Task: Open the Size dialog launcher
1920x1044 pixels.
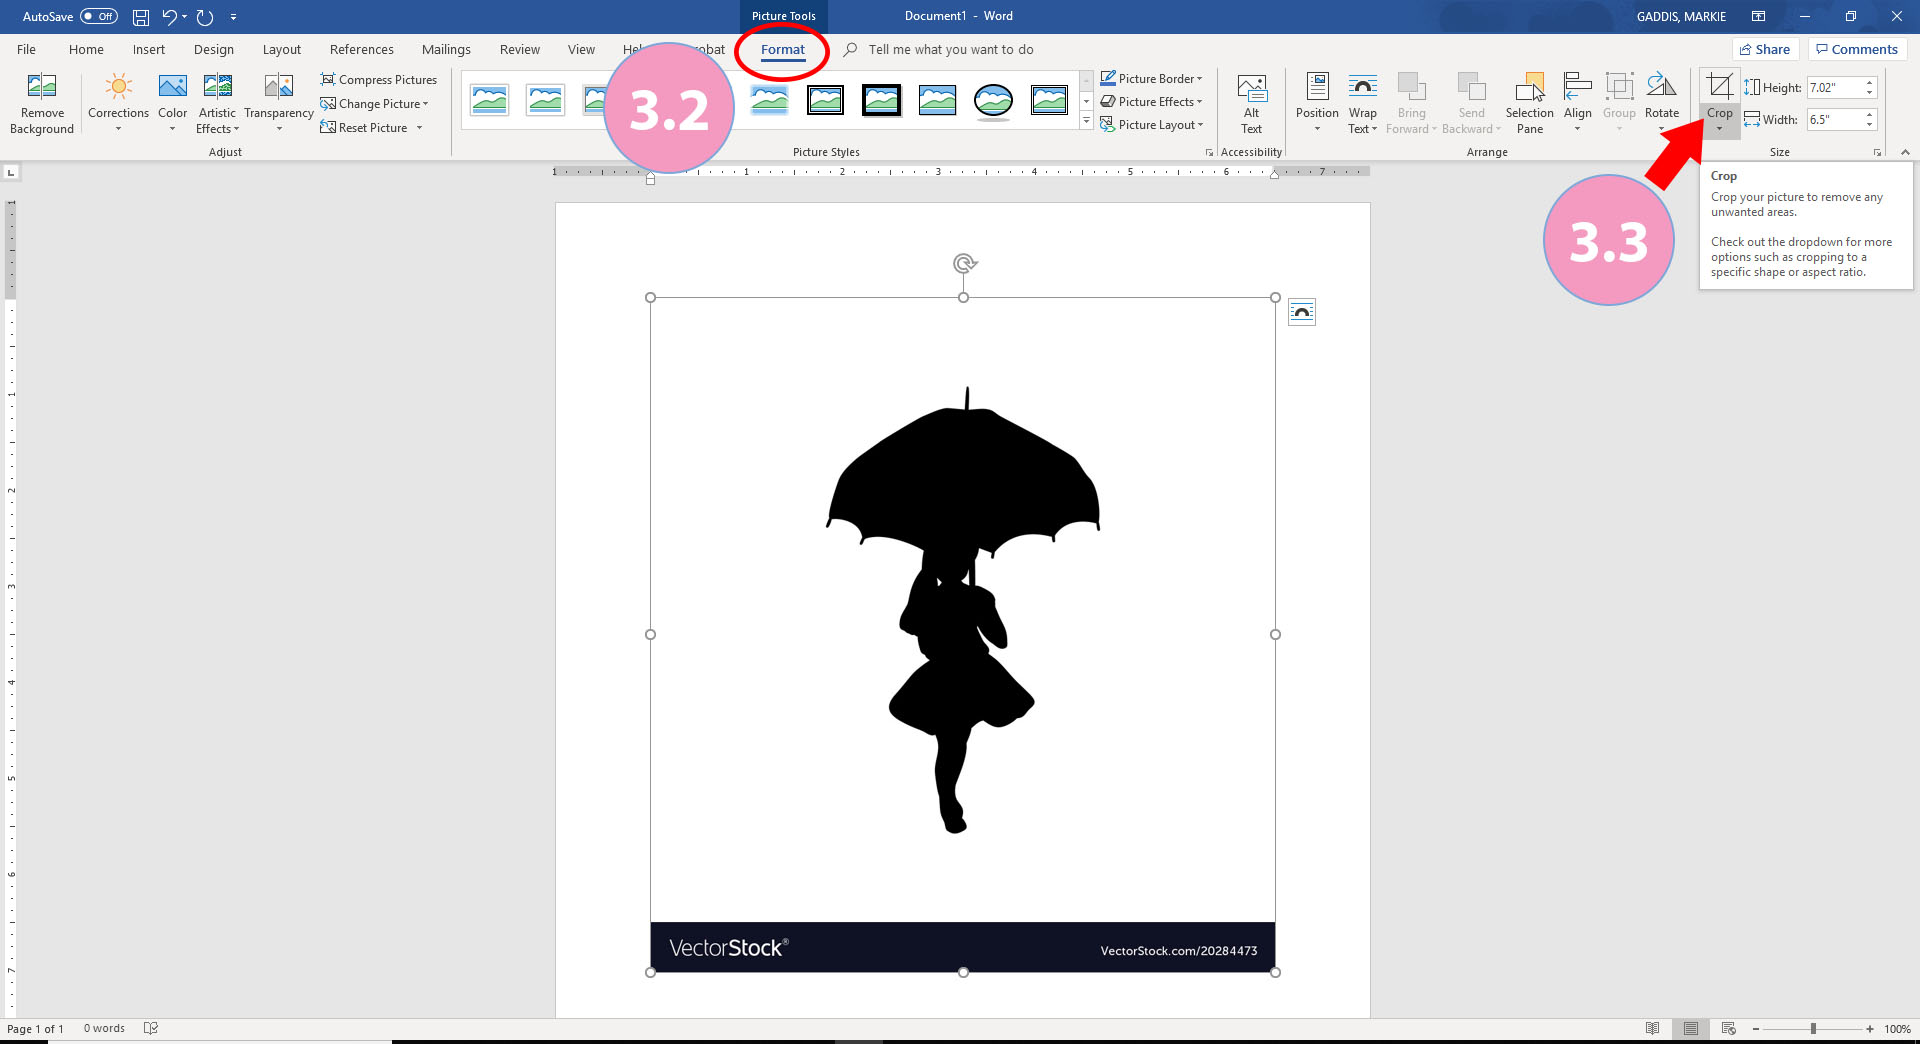Action: coord(1877,152)
